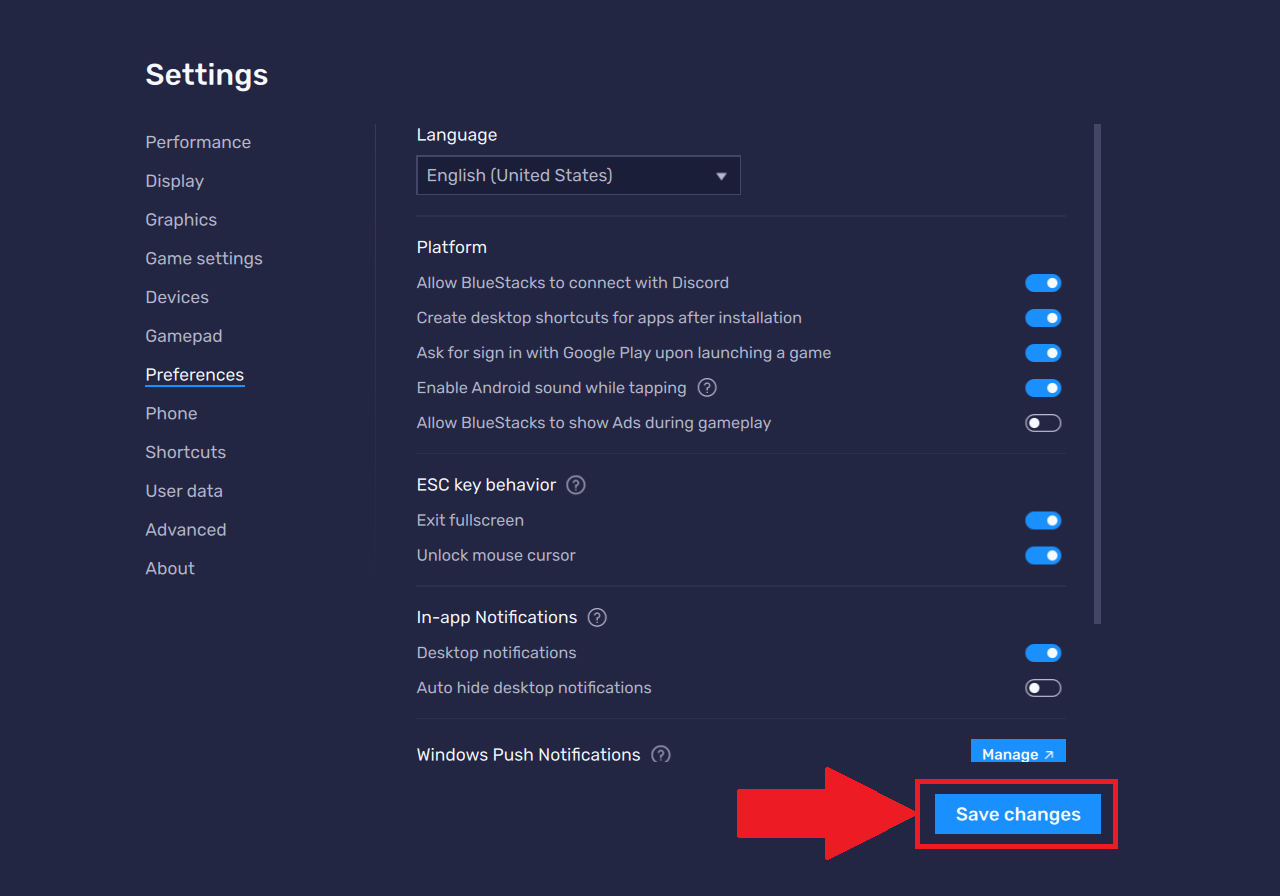1280x896 pixels.
Task: Disable Create desktop shortcuts for apps toggle
Action: (x=1043, y=319)
